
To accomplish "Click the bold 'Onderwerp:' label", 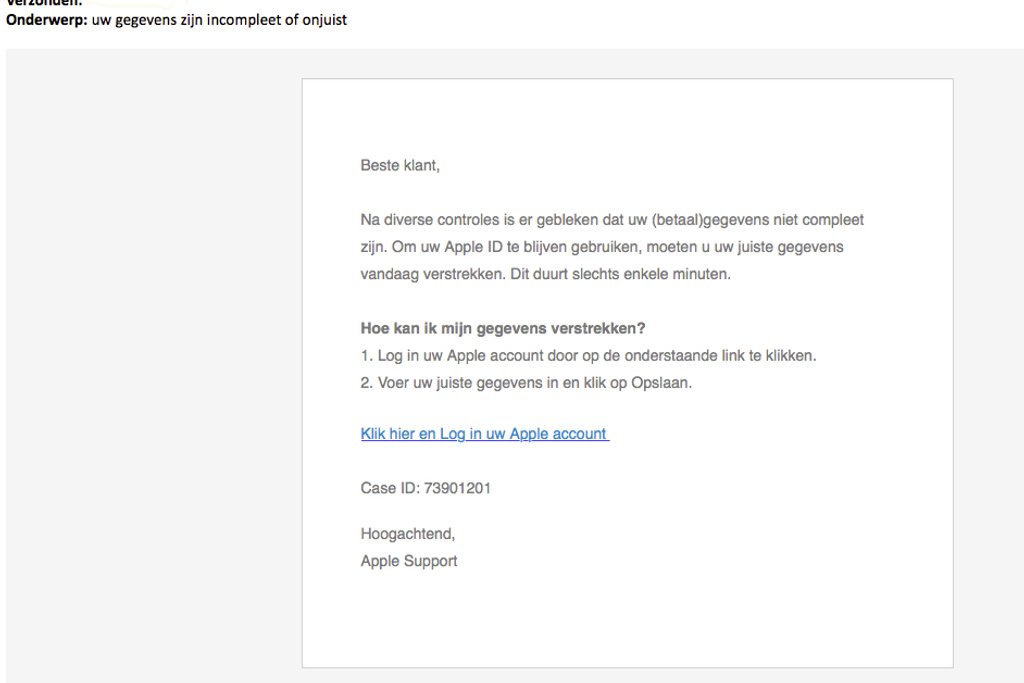I will [46, 20].
